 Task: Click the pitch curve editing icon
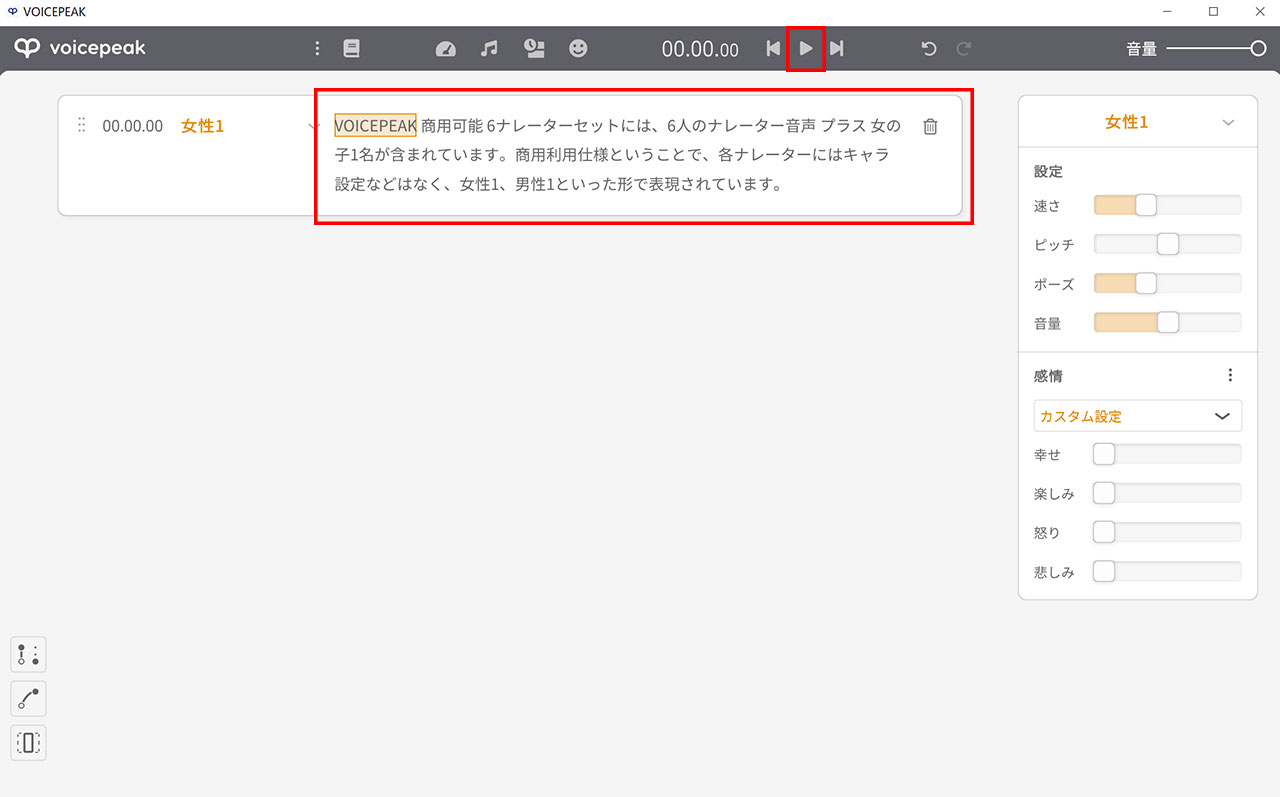(28, 699)
